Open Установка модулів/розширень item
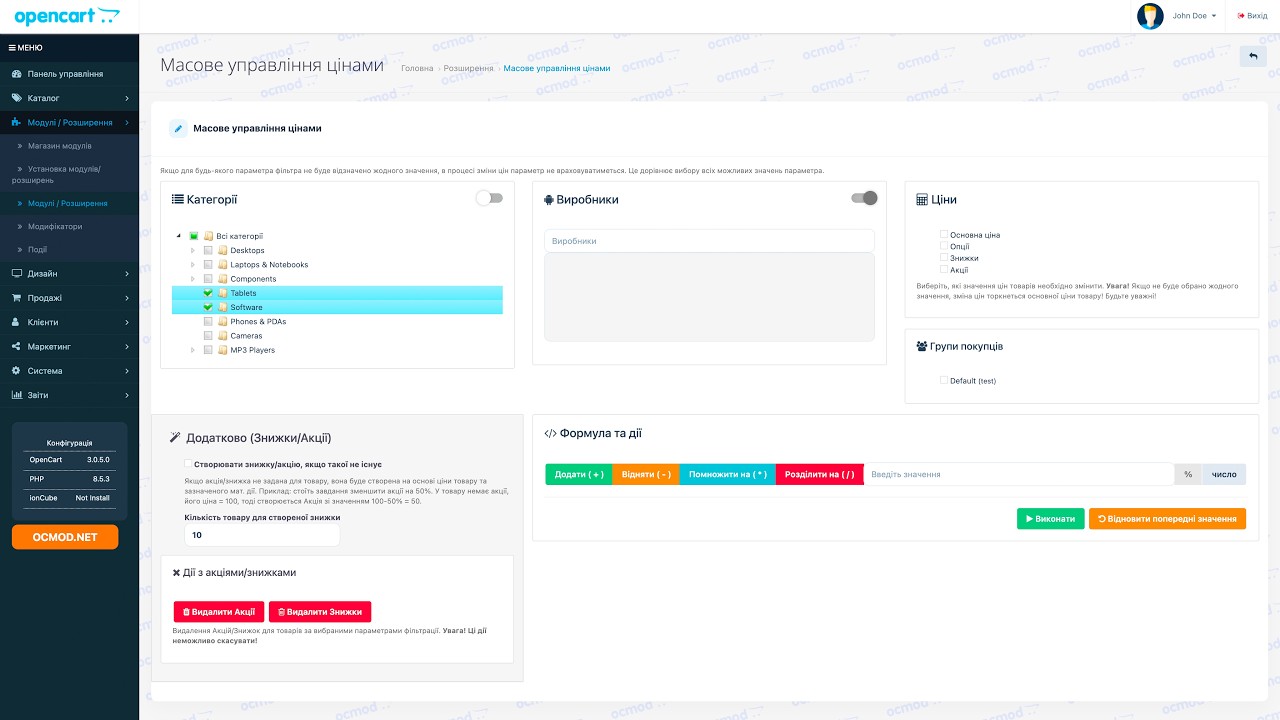 coord(69,175)
